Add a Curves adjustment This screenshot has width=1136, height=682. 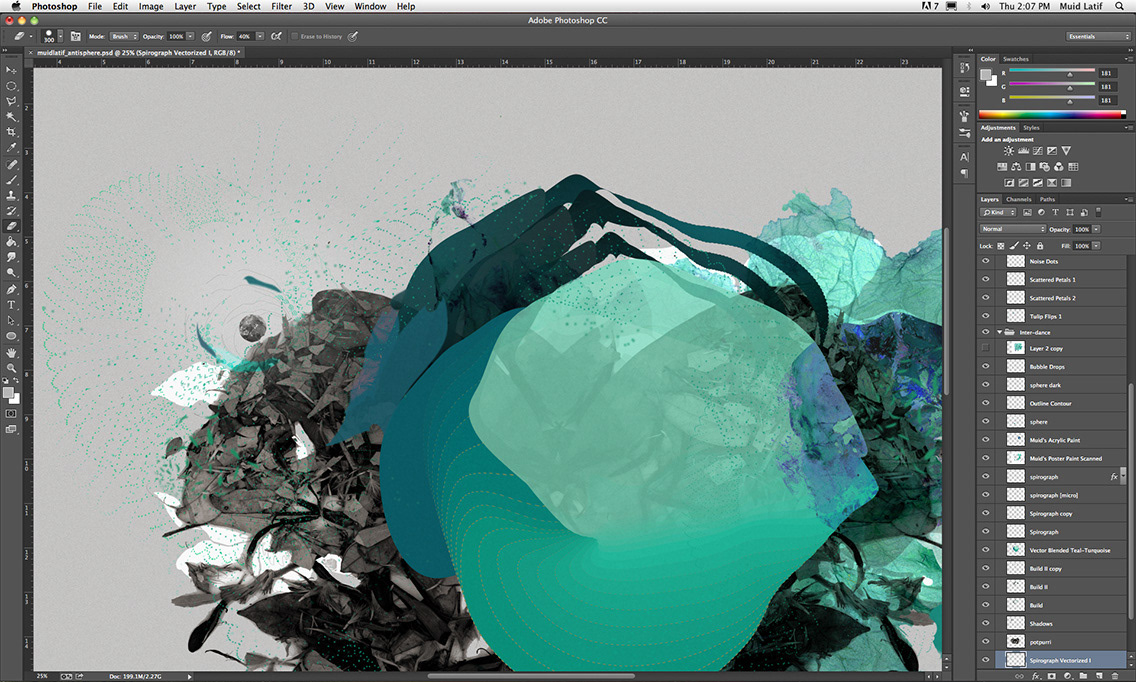[1037, 151]
